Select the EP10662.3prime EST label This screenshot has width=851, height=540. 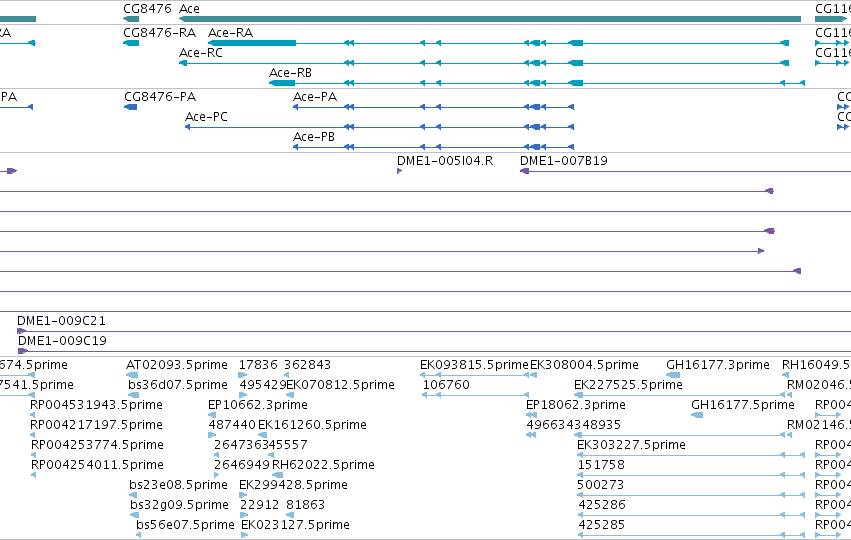point(258,405)
